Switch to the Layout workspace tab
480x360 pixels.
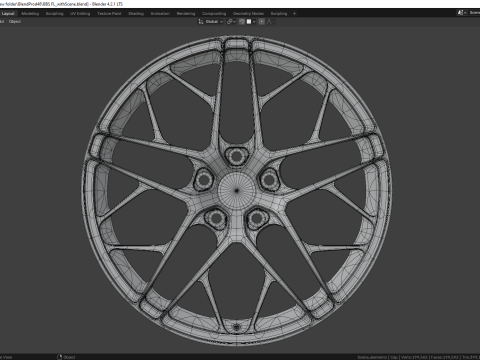(8, 14)
